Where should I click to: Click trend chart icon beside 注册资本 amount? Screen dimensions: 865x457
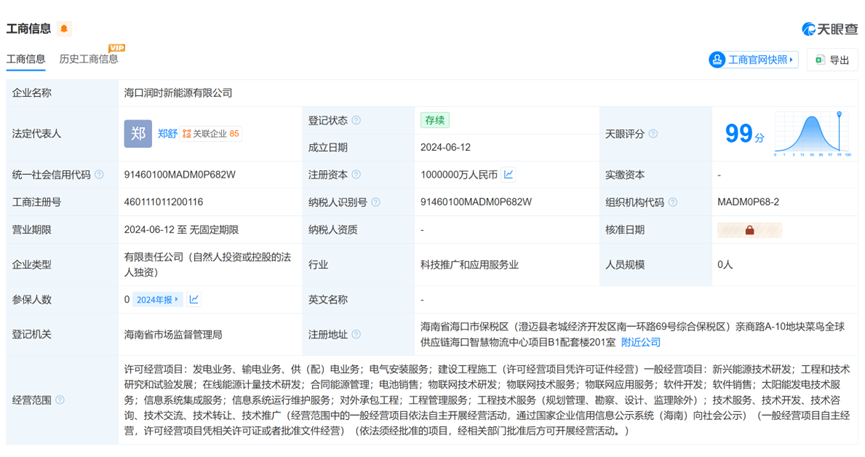[508, 175]
